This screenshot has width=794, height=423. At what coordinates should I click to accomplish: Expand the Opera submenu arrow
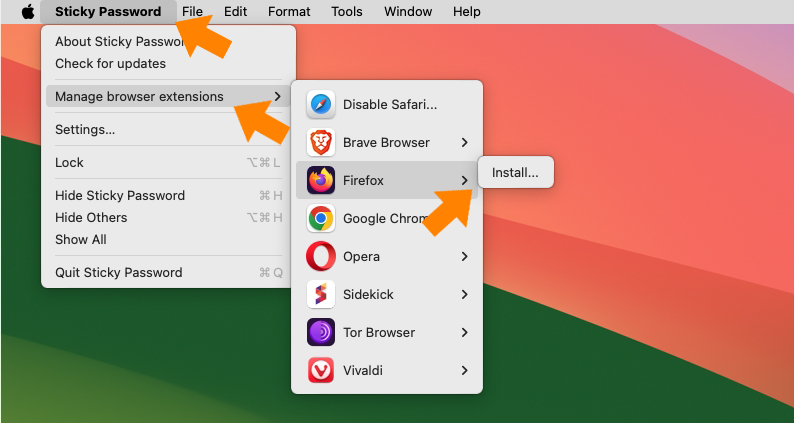pos(464,256)
